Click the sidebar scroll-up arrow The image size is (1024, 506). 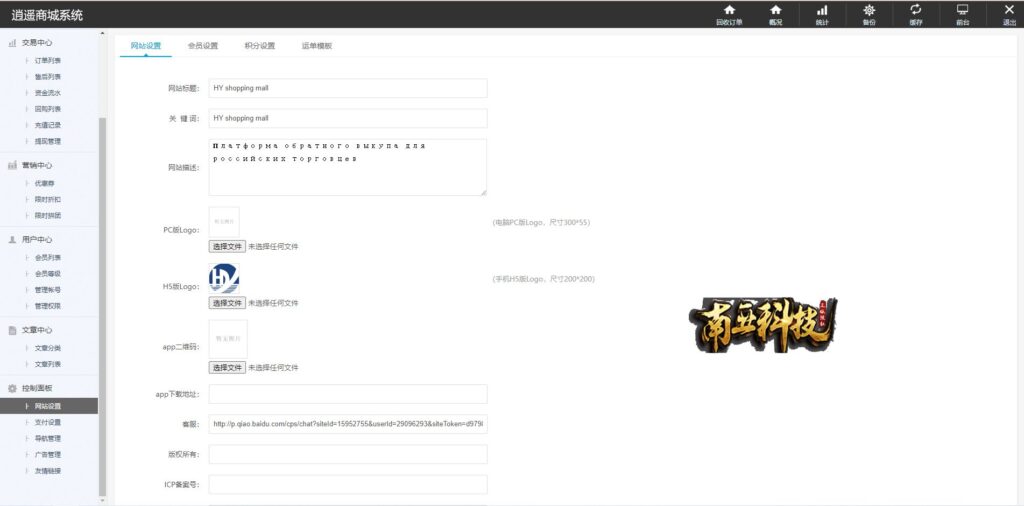[102, 33]
